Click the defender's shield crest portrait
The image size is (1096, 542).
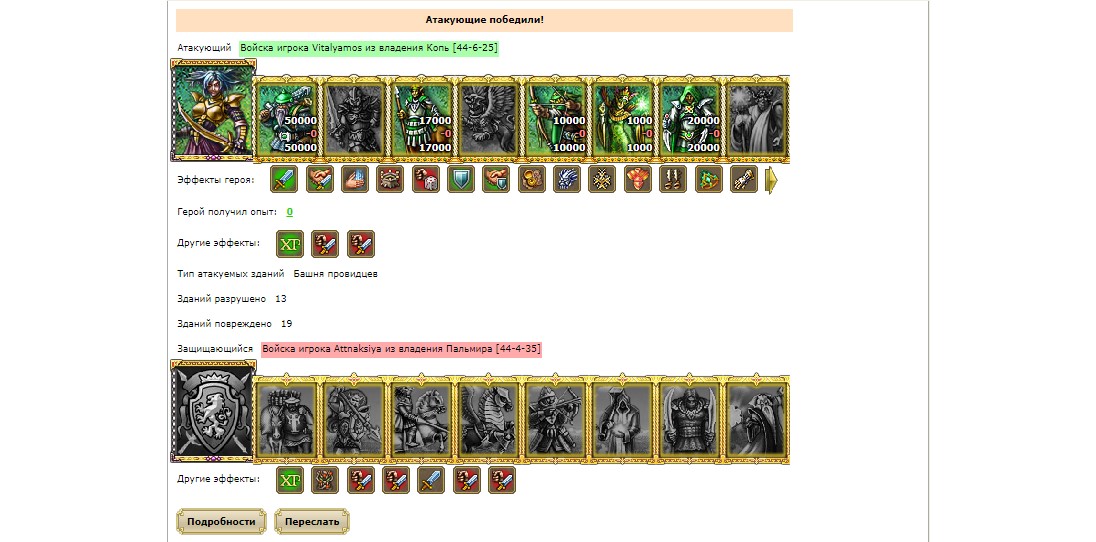point(213,411)
